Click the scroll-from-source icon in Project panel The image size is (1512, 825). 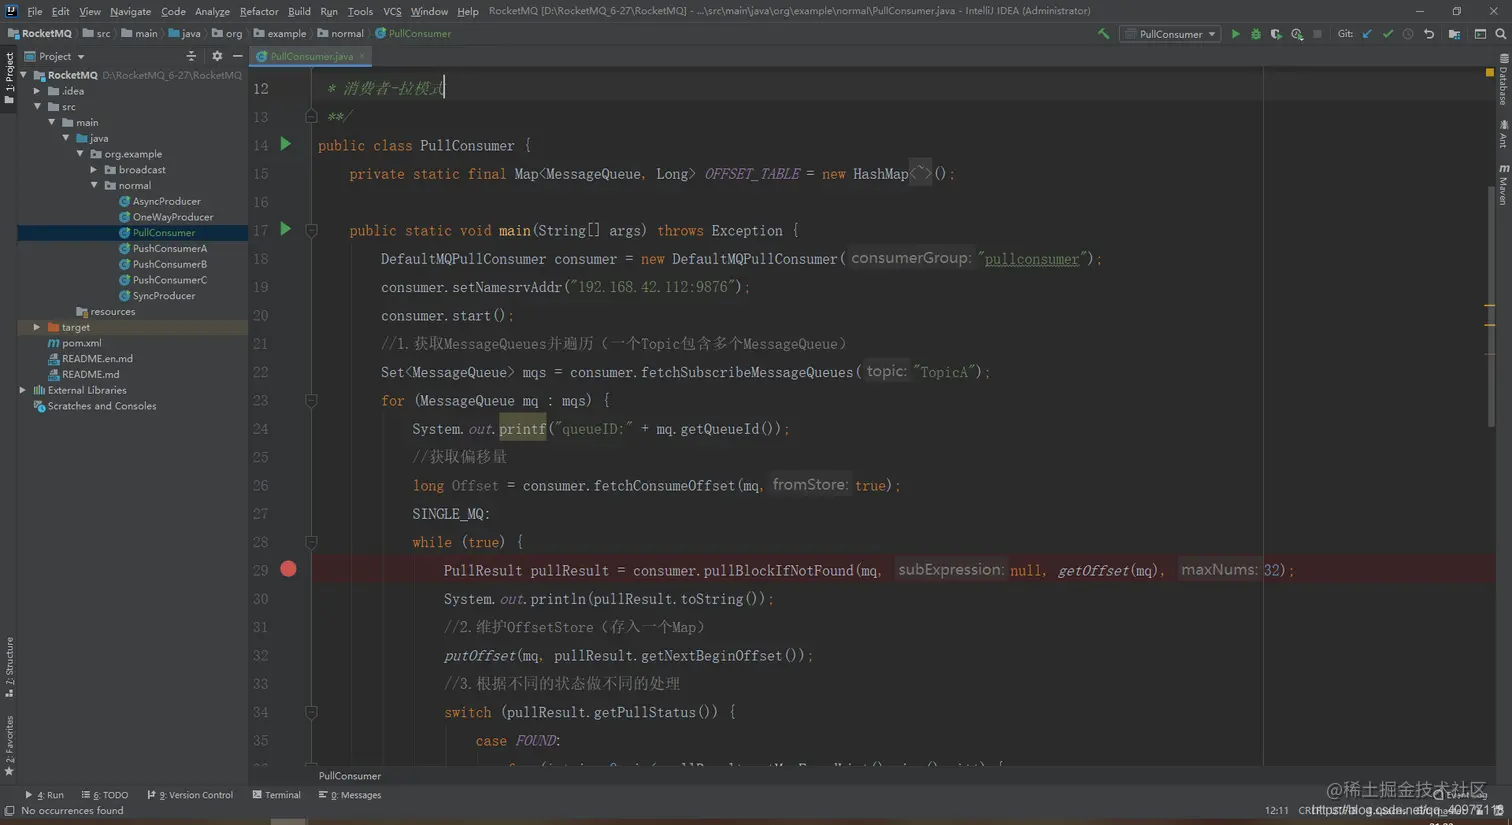pyautogui.click(x=189, y=56)
